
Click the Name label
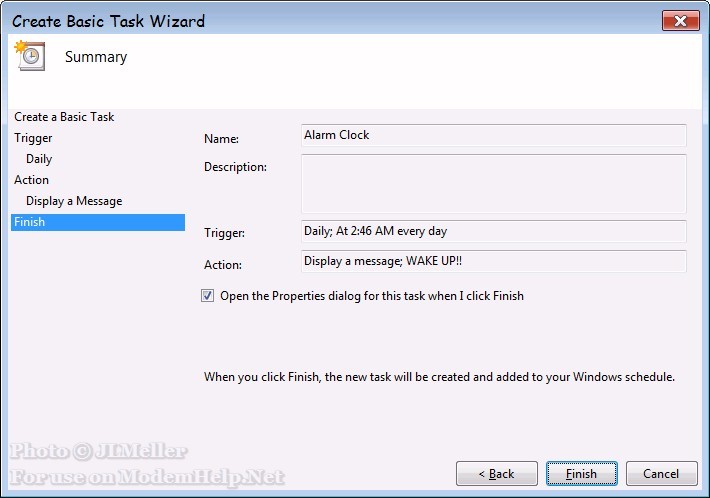point(221,139)
